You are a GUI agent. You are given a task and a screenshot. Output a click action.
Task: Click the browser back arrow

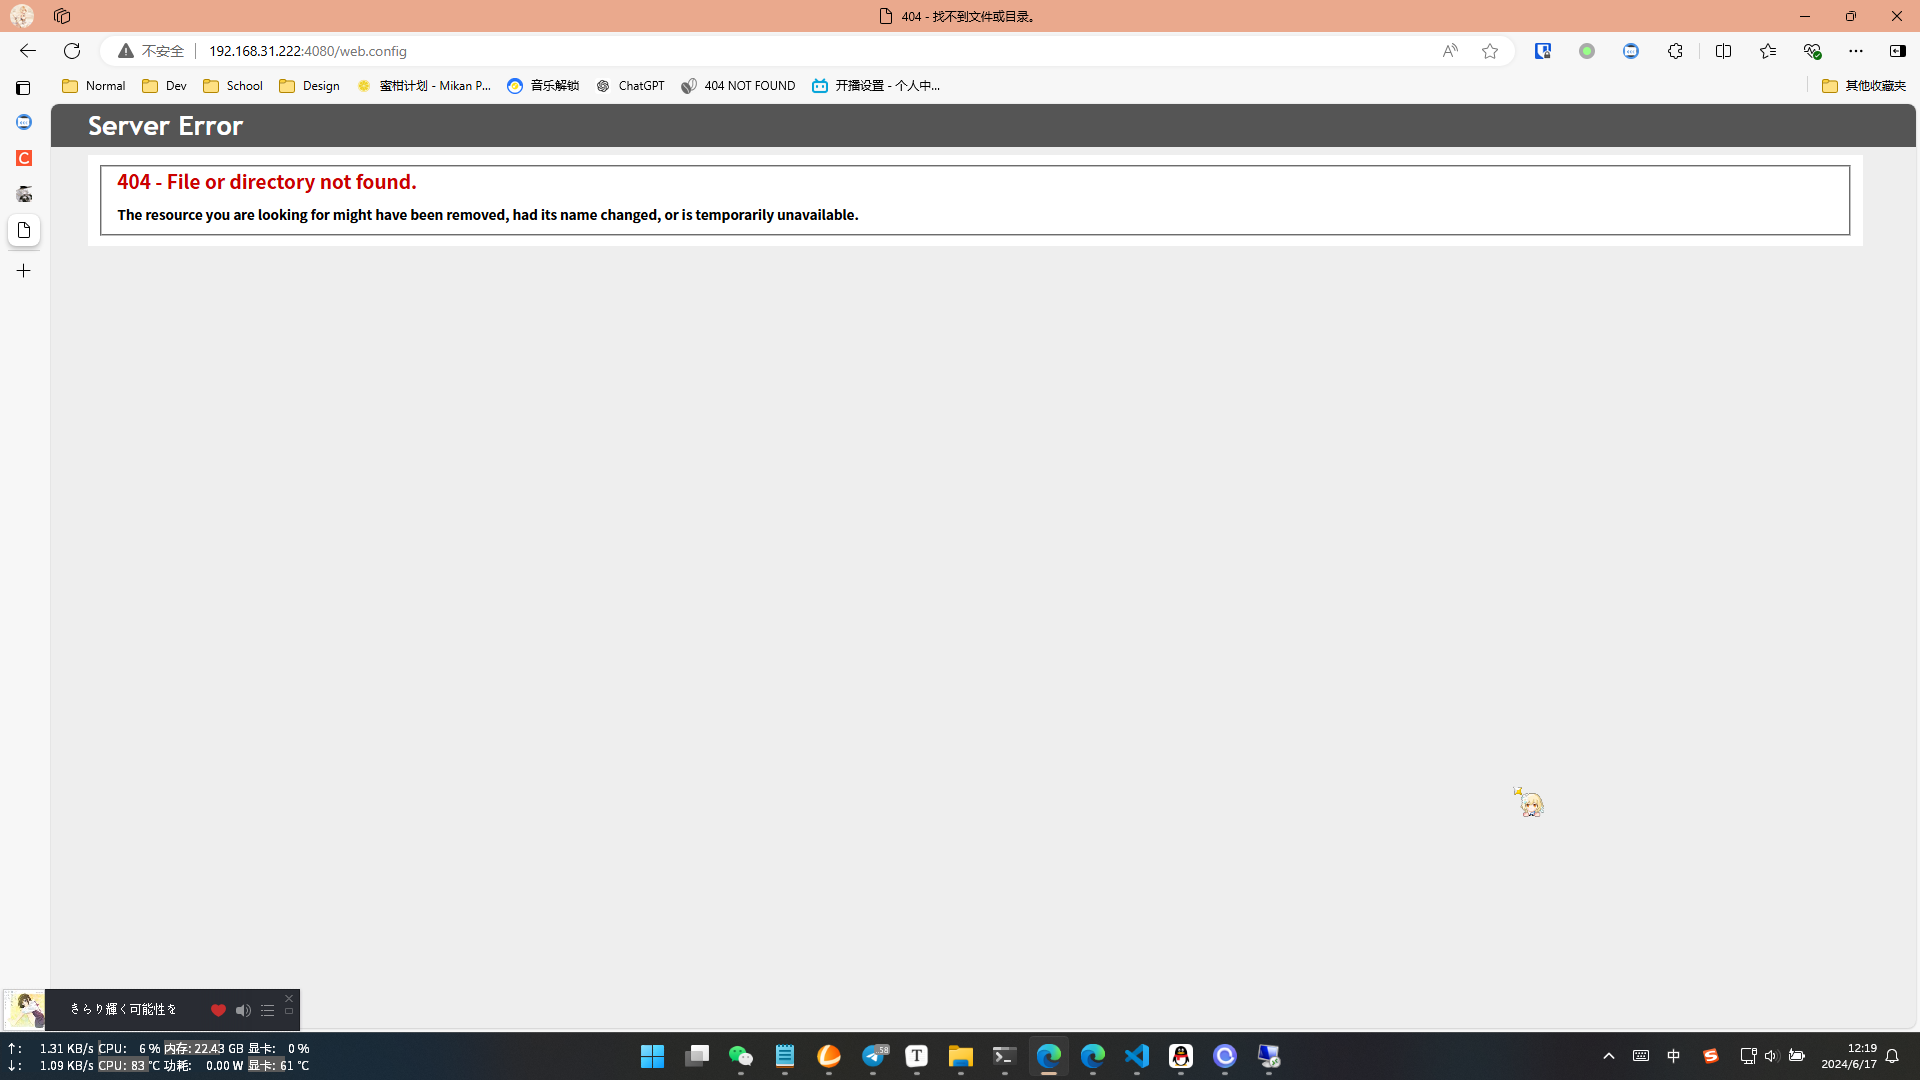pyautogui.click(x=27, y=51)
